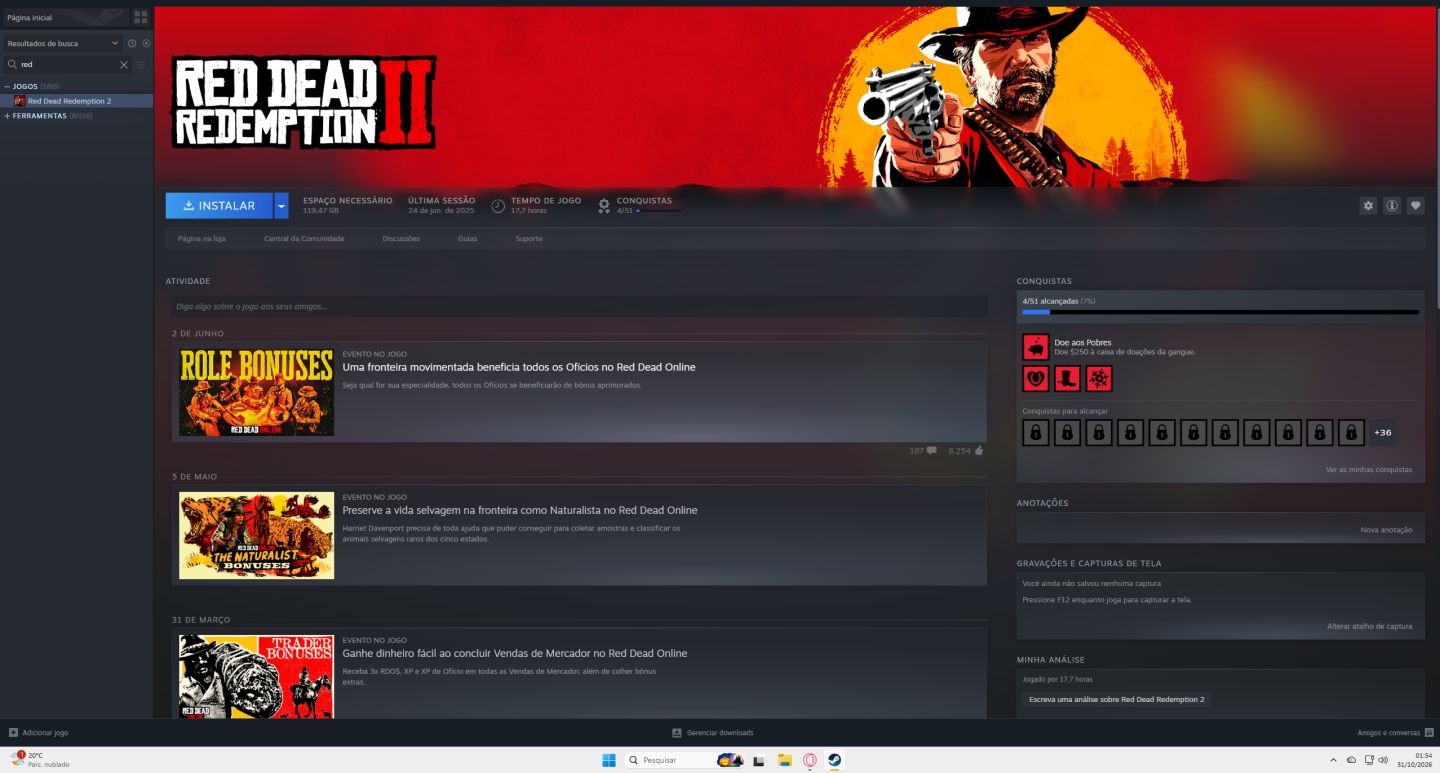Viewport: 1440px width, 773px height.
Task: Open 'Amigos e conversas' icon
Action: tap(1429, 733)
